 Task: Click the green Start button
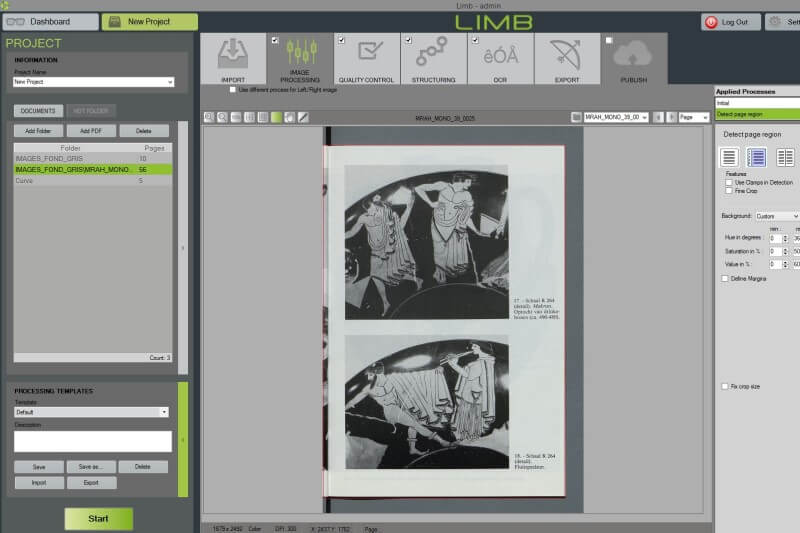click(x=98, y=519)
